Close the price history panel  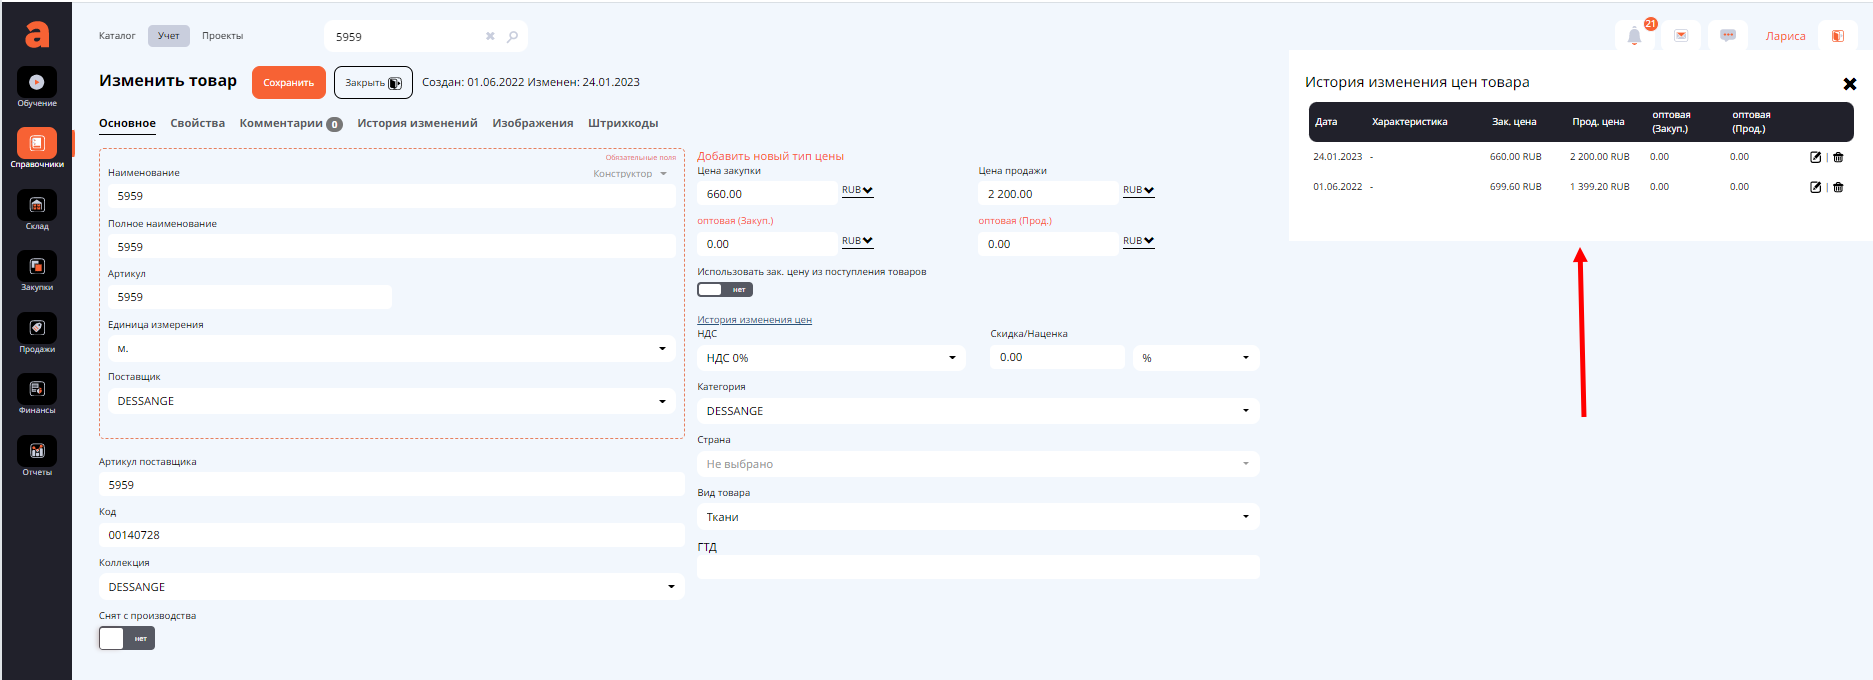pos(1849,84)
